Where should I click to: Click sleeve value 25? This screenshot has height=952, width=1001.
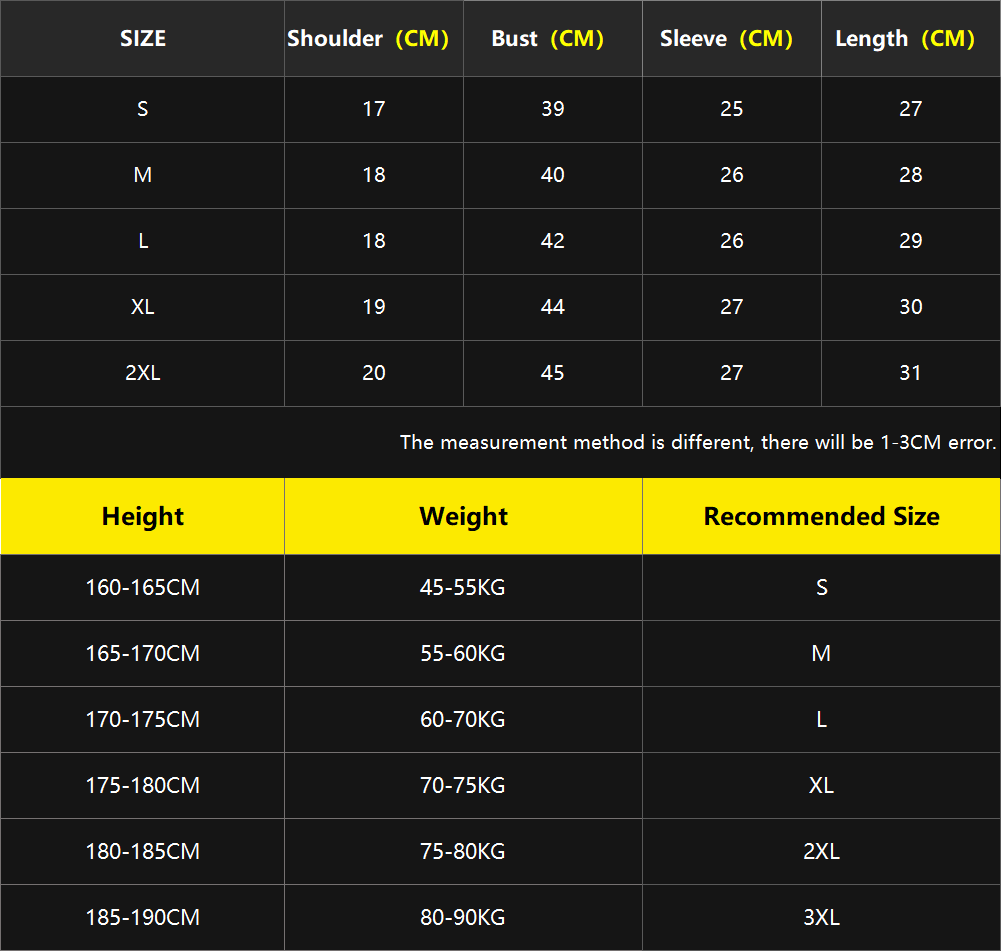[732, 109]
